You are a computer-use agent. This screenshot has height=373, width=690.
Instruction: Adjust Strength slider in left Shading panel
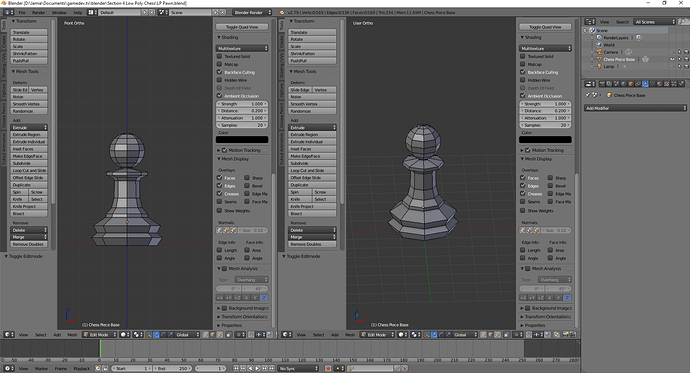point(242,104)
